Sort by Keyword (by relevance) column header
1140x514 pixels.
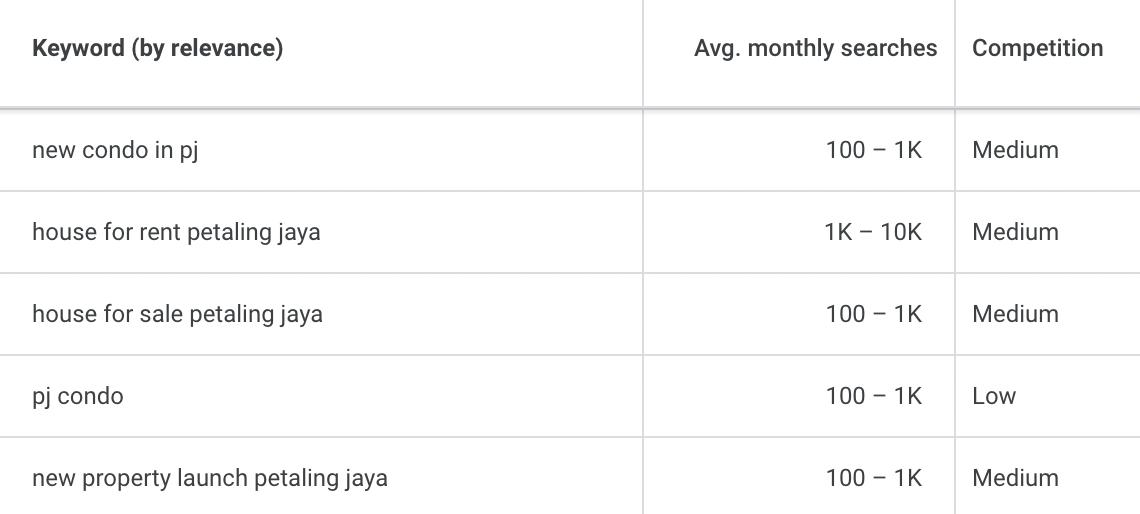click(x=158, y=48)
